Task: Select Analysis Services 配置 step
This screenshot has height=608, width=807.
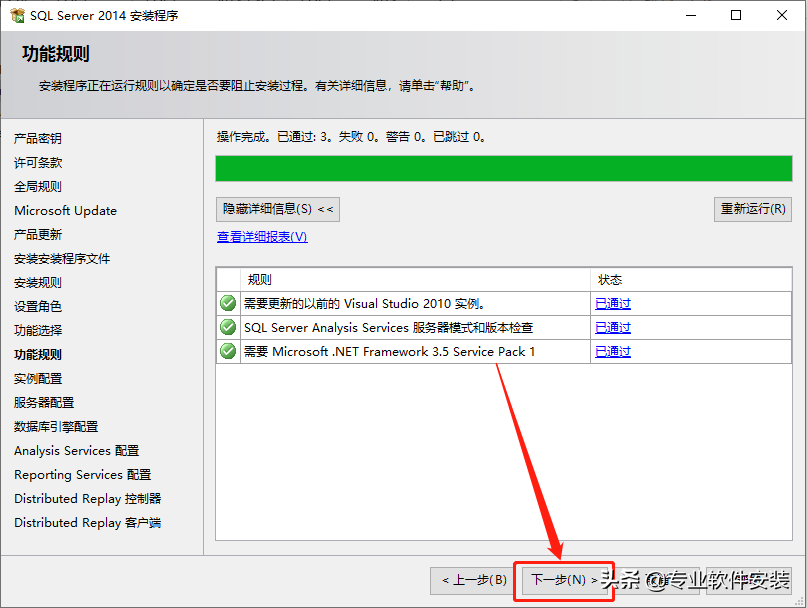Action: [77, 450]
